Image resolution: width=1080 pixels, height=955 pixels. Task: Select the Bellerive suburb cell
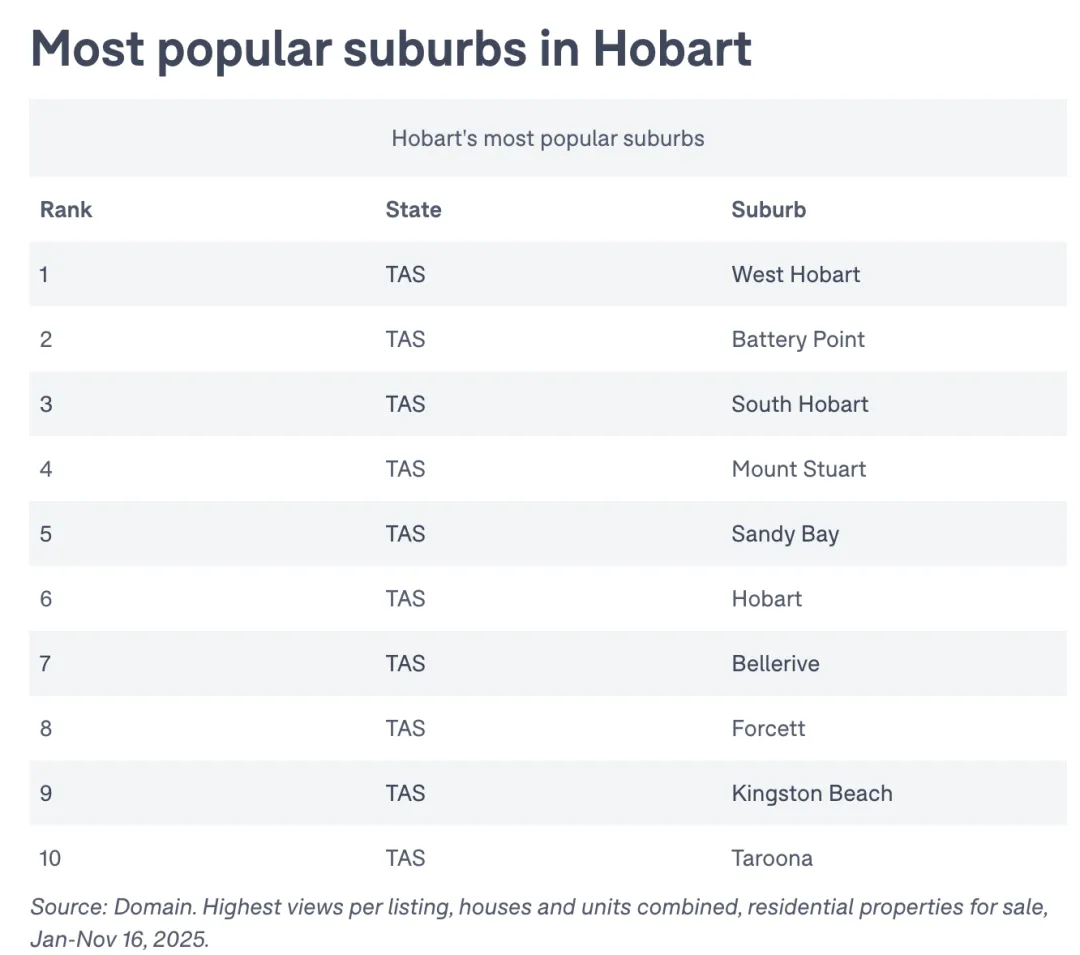pyautogui.click(x=775, y=664)
